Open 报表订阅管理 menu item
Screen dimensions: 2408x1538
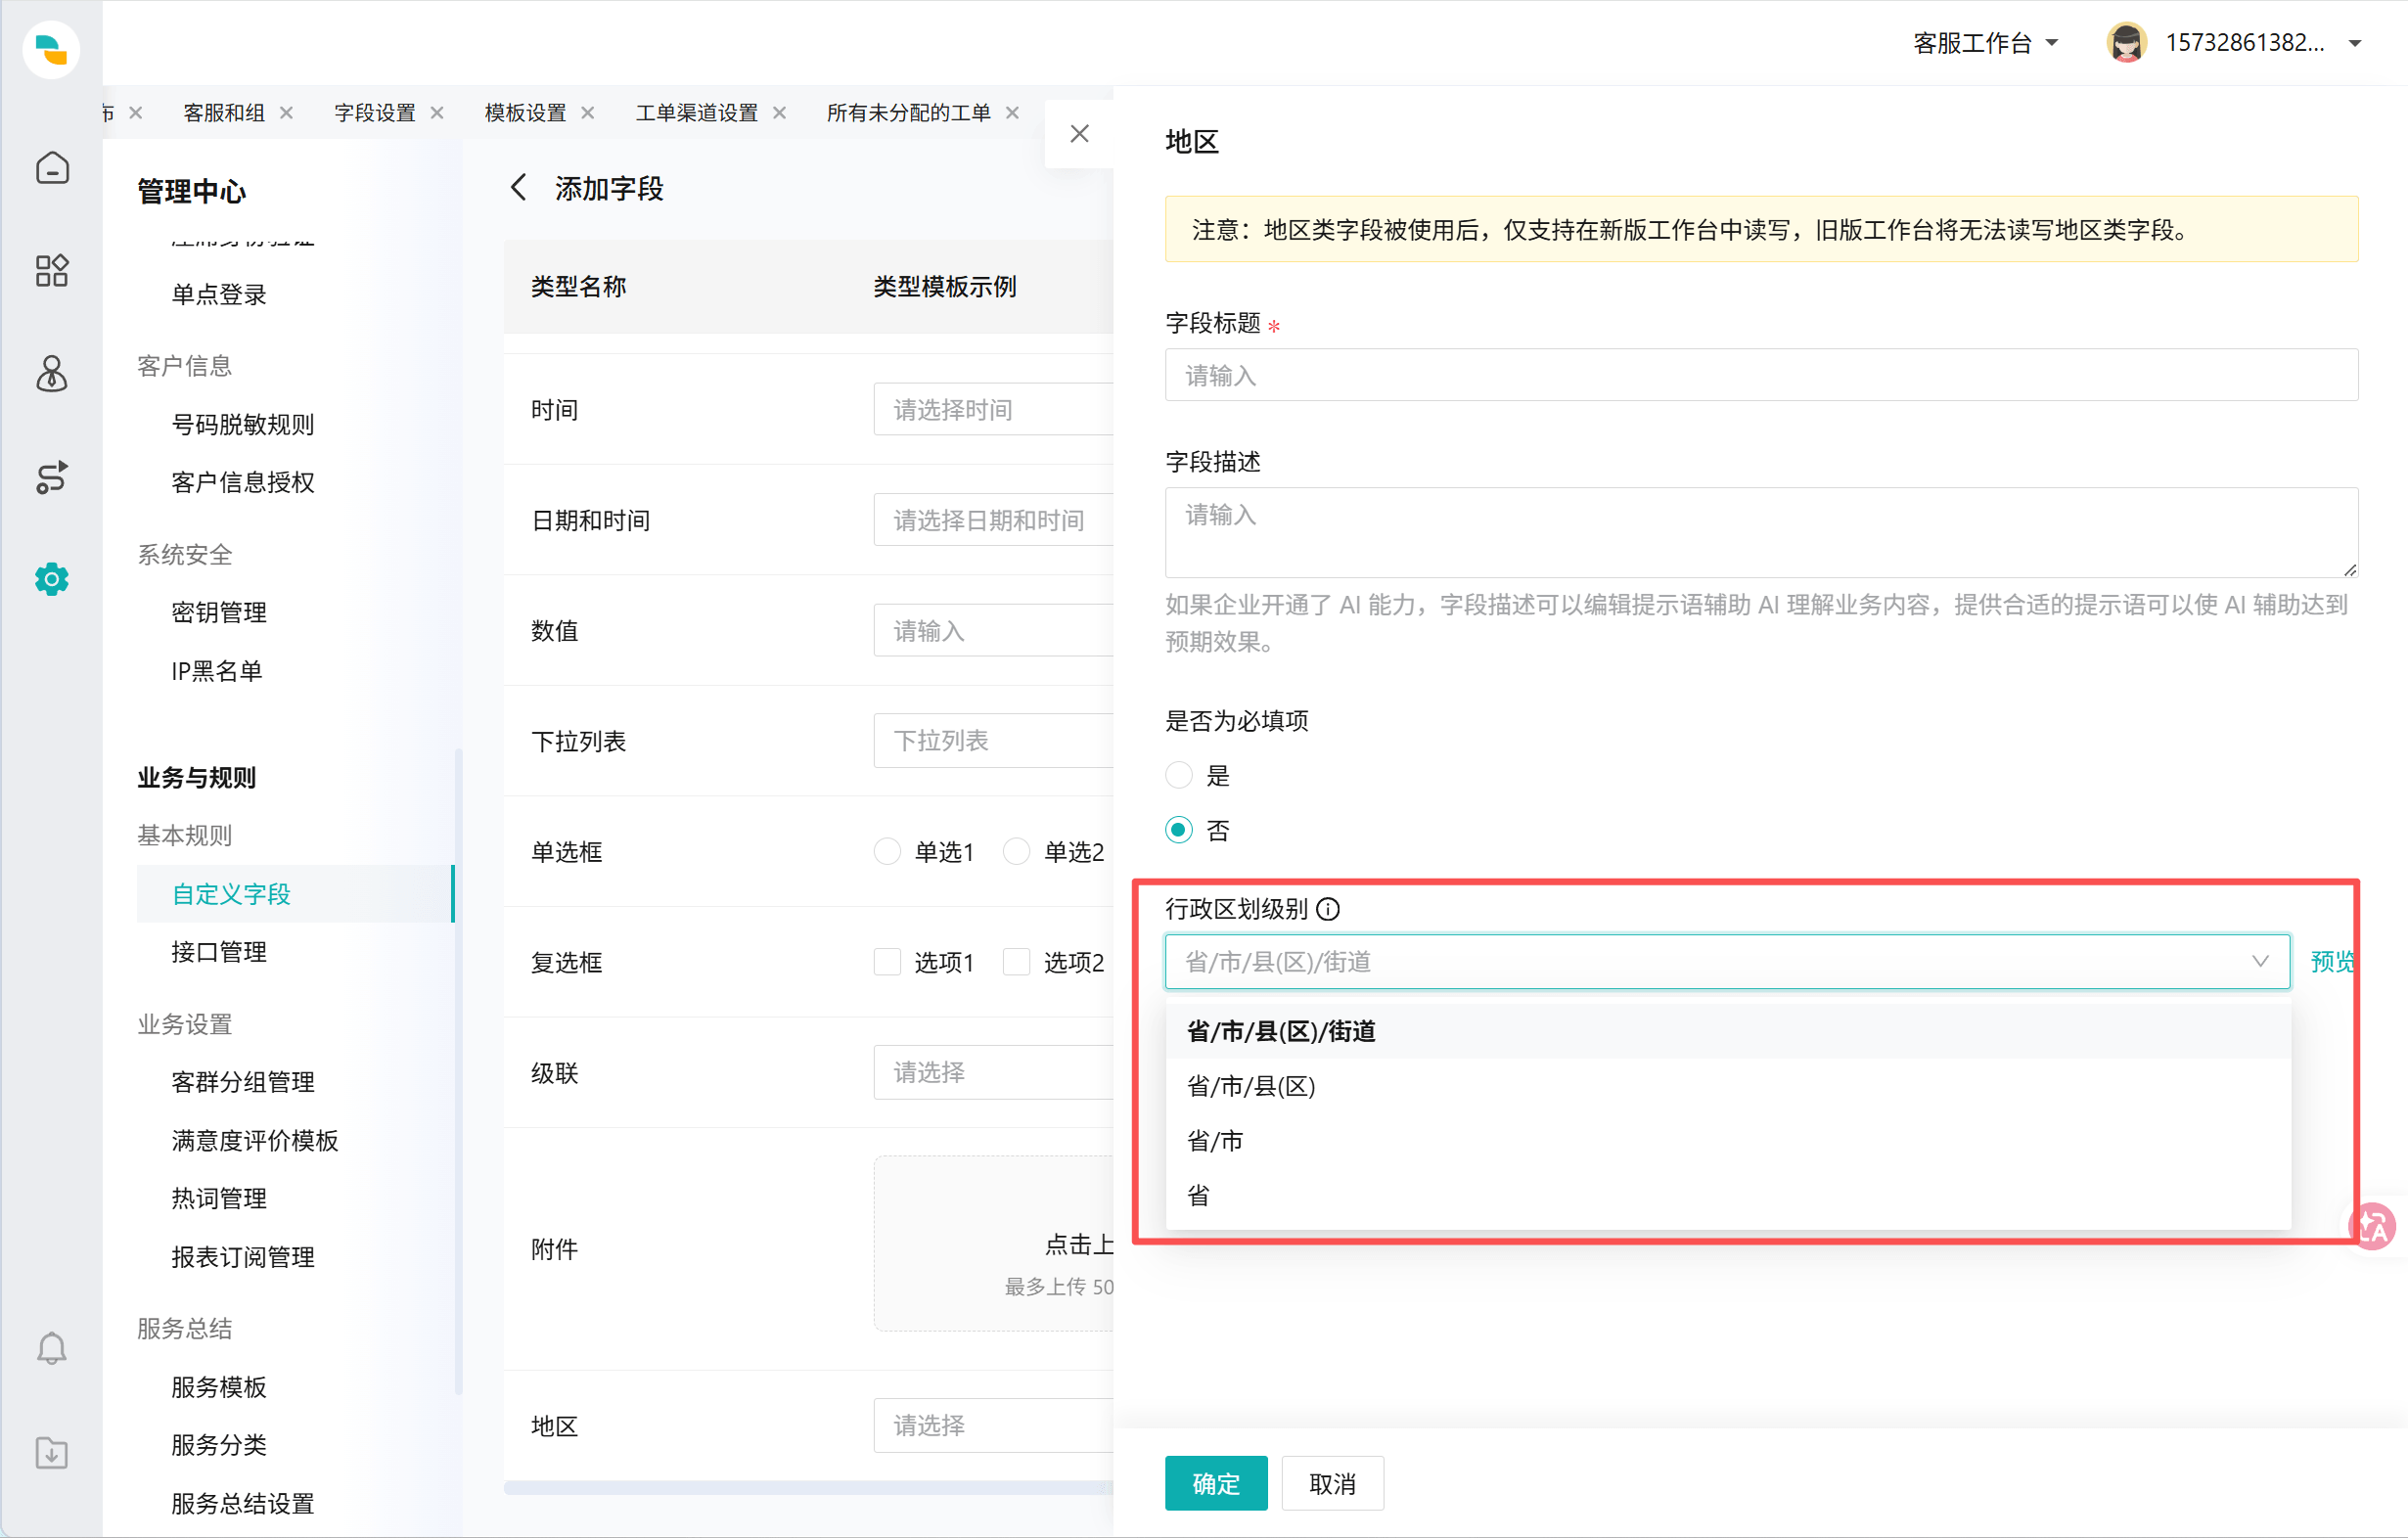pyautogui.click(x=243, y=1257)
